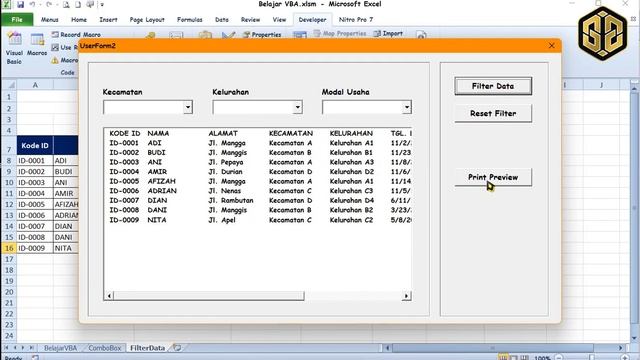Viewport: 640px width, 360px height.
Task: Select the Kode ID header cell in the worksheet
Action: 35,145
